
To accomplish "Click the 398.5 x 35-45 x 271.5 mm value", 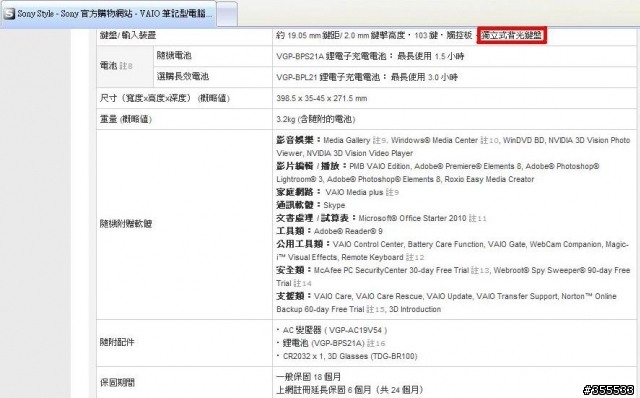I will (322, 98).
